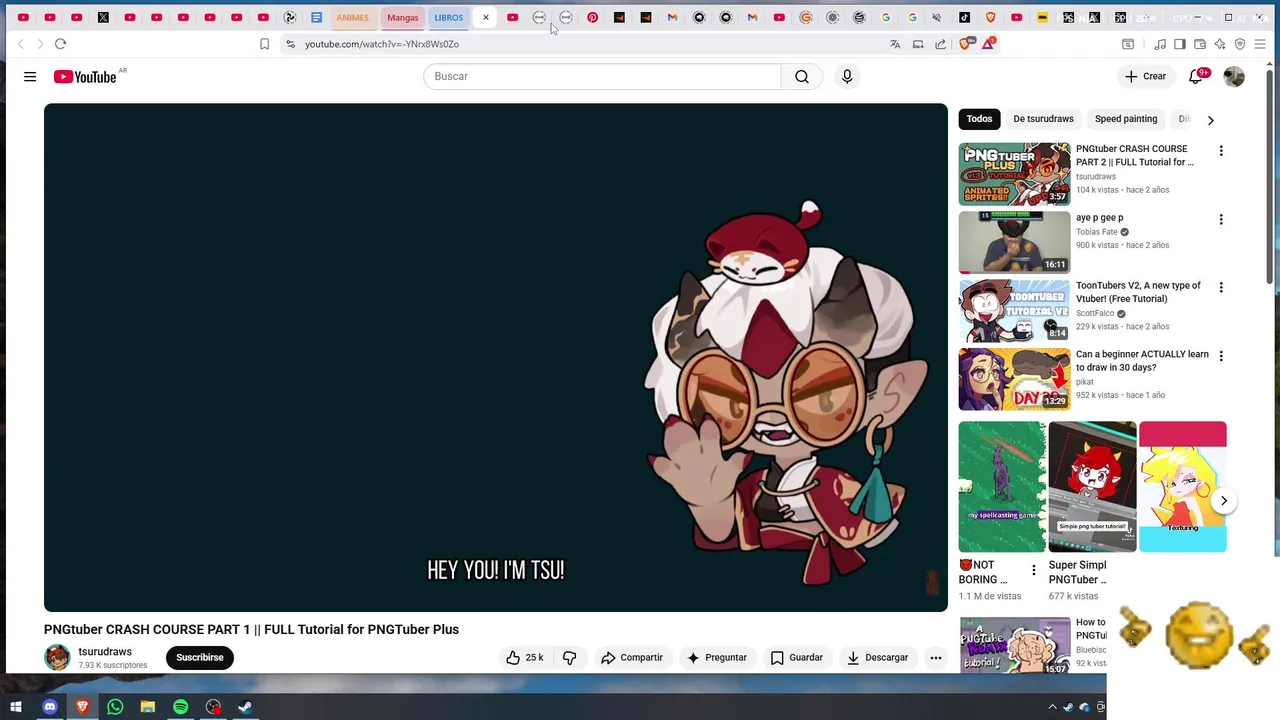Like the video with thumbs up

524,657
